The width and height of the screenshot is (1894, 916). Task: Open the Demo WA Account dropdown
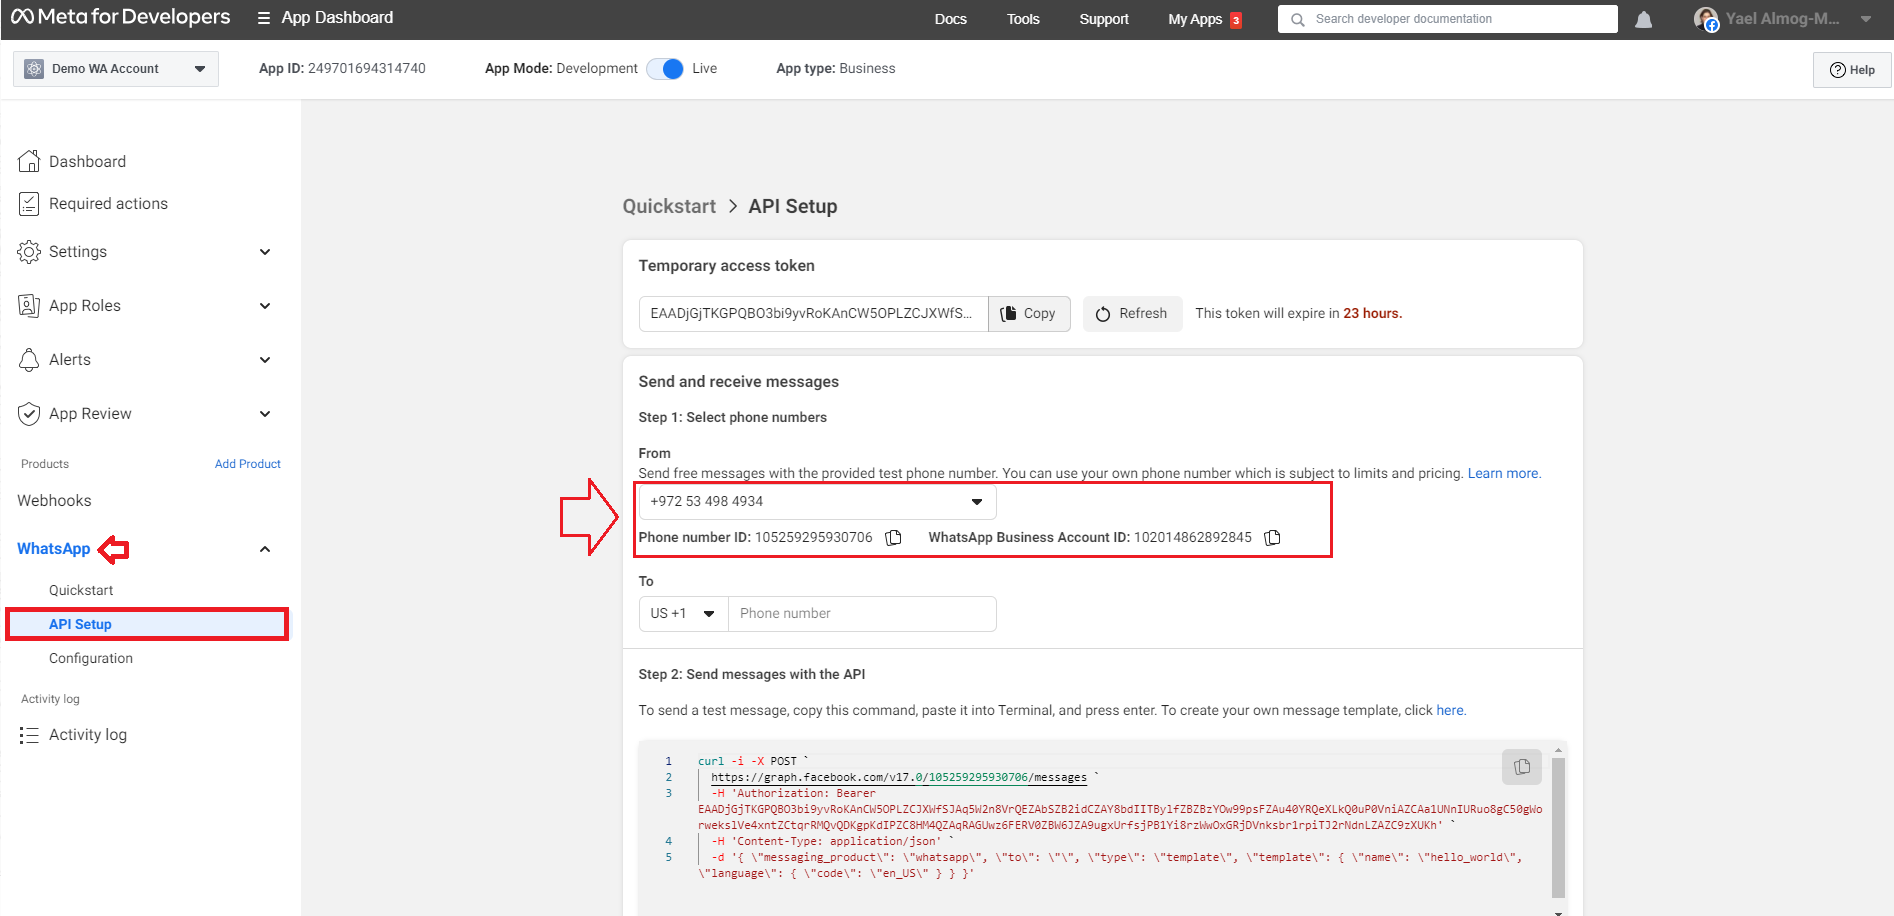pyautogui.click(x=116, y=69)
